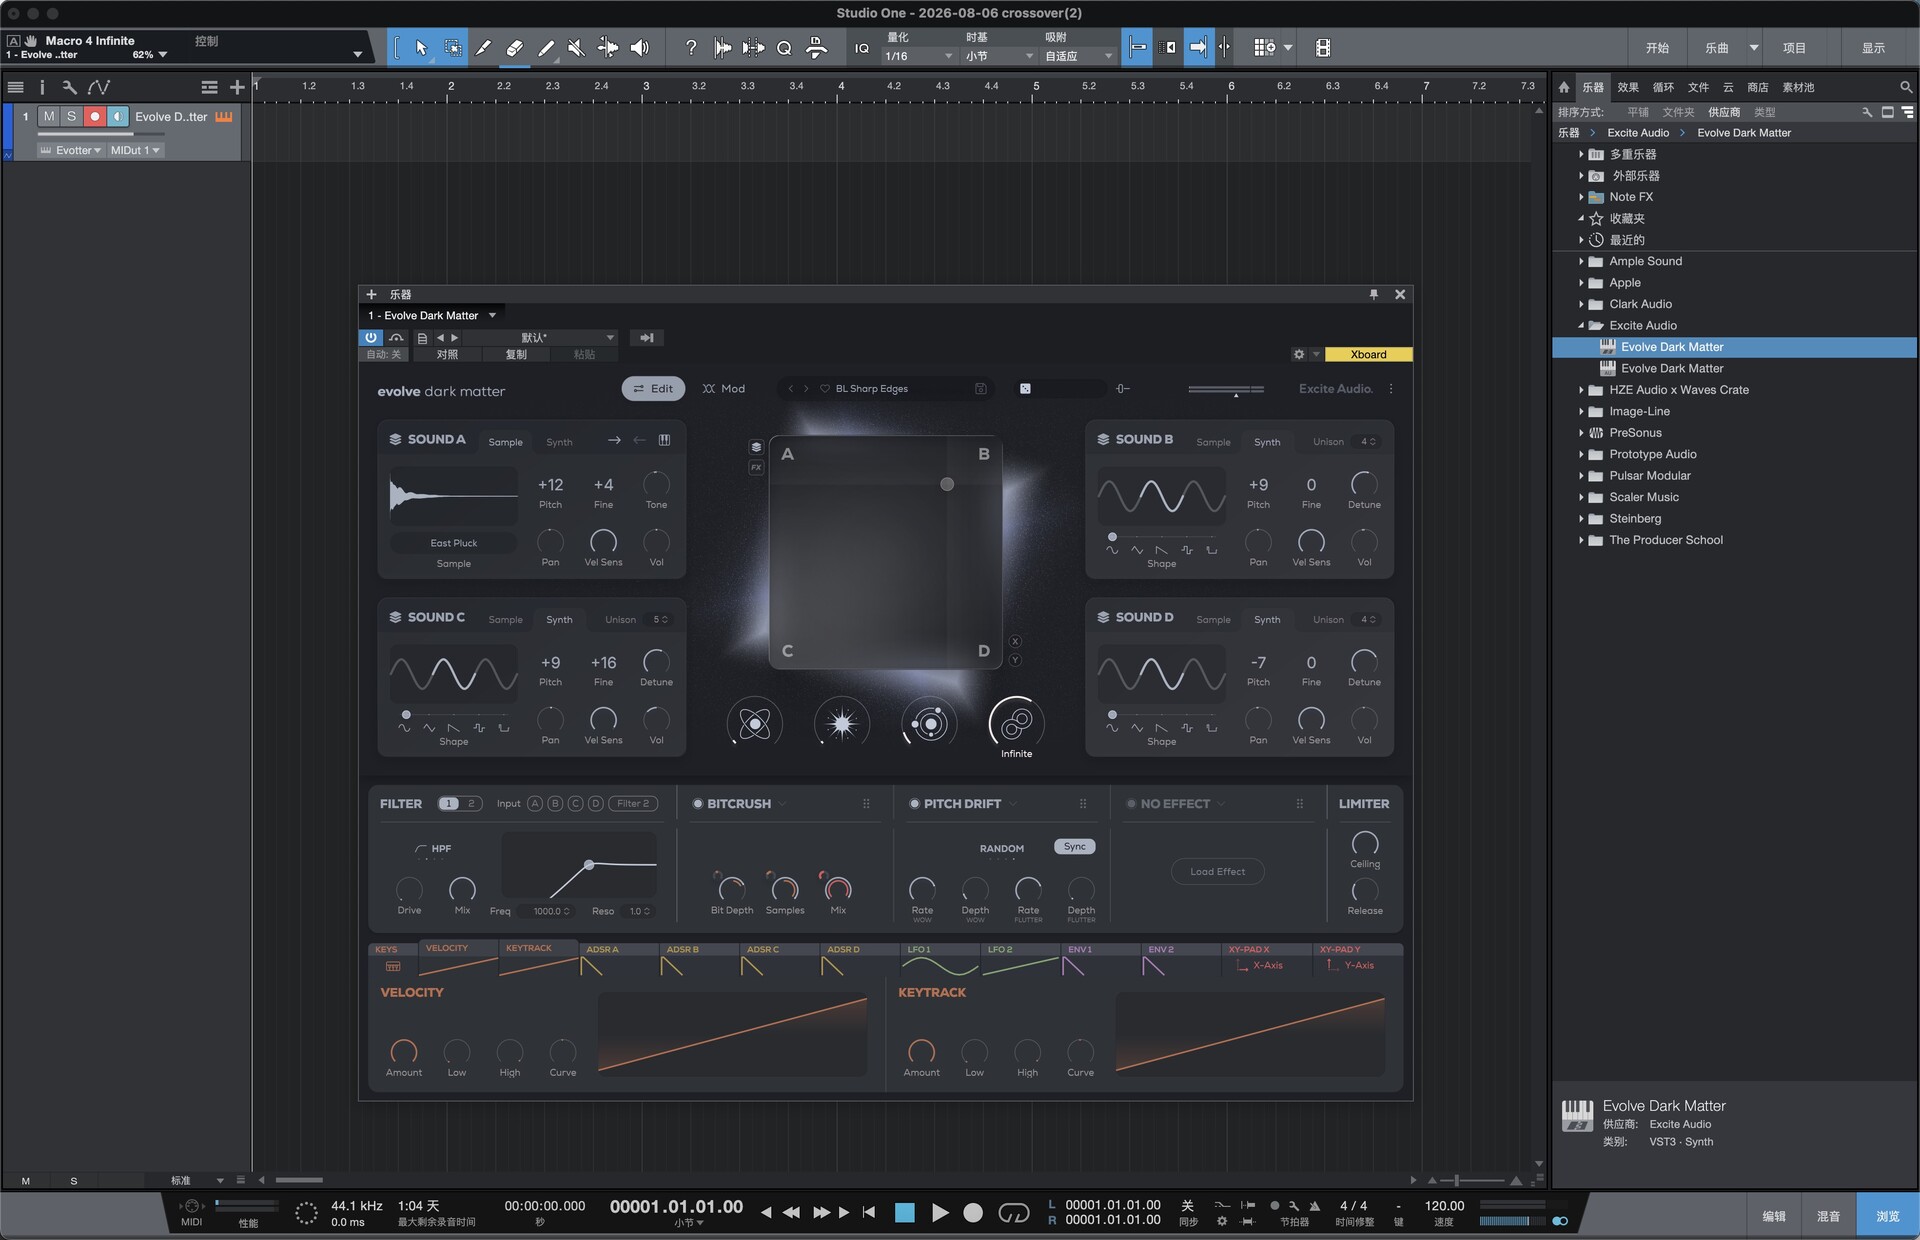Adjust Sound B shape slider handle
This screenshot has width=1920, height=1240.
[x=1112, y=537]
